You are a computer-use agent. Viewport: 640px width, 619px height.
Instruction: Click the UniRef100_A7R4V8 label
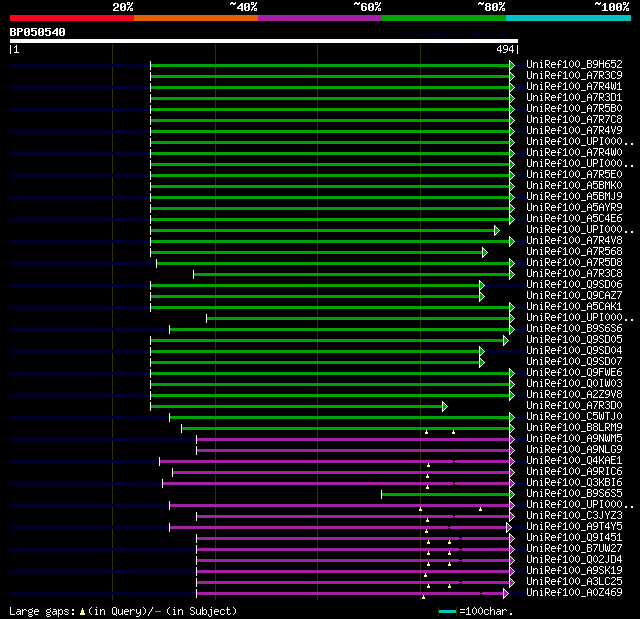pos(574,241)
